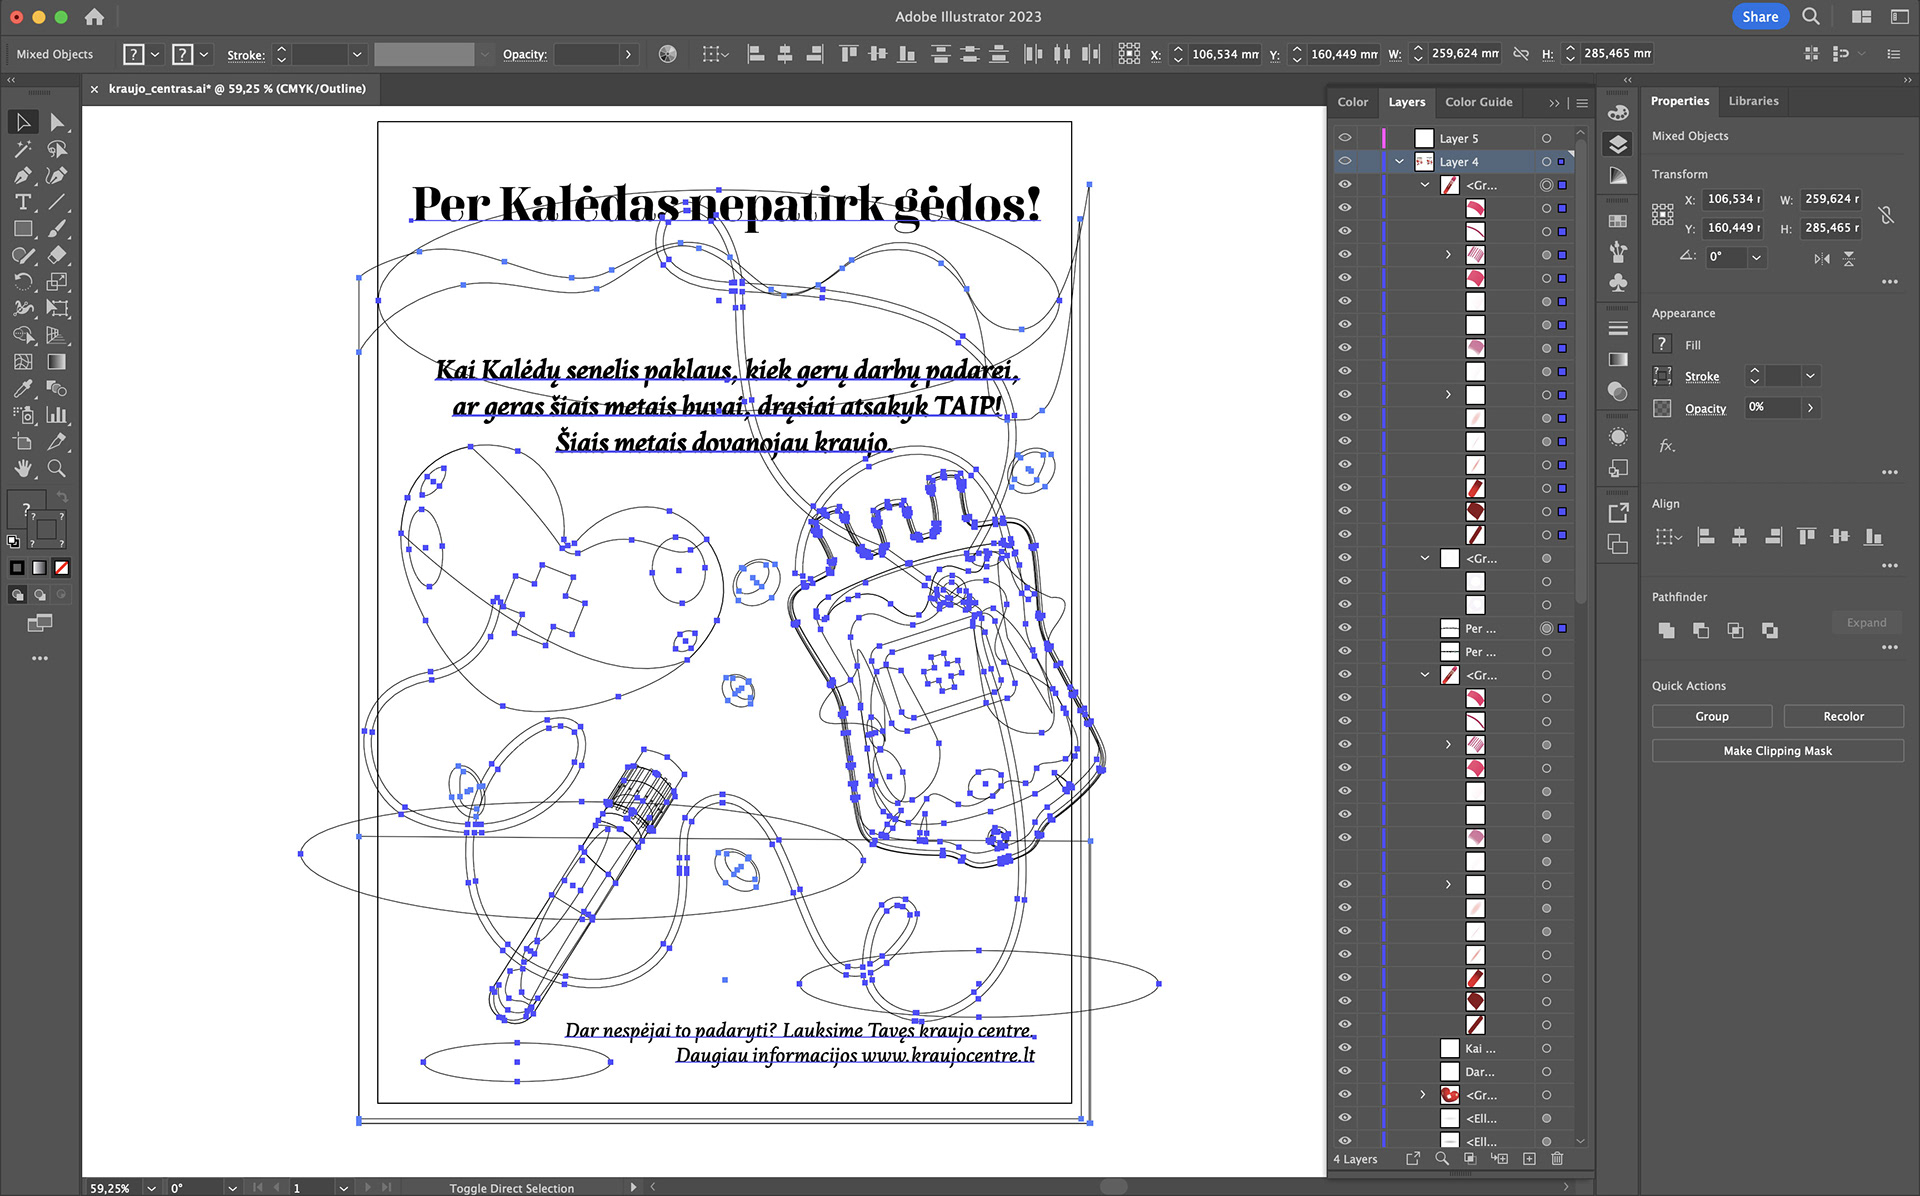Set fill to None swatch
The image size is (1920, 1196).
coord(61,568)
